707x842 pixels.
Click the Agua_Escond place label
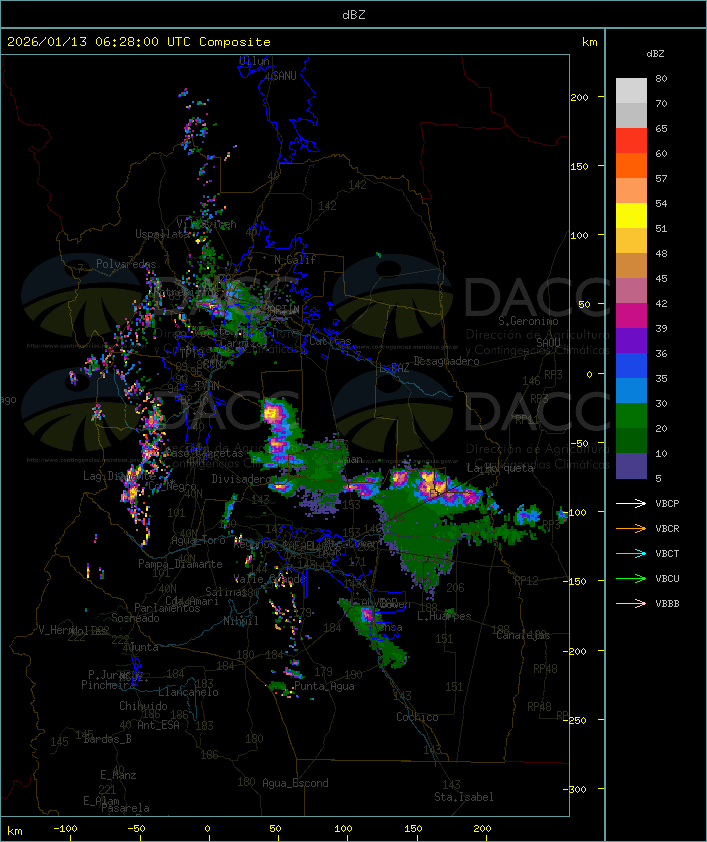(295, 783)
